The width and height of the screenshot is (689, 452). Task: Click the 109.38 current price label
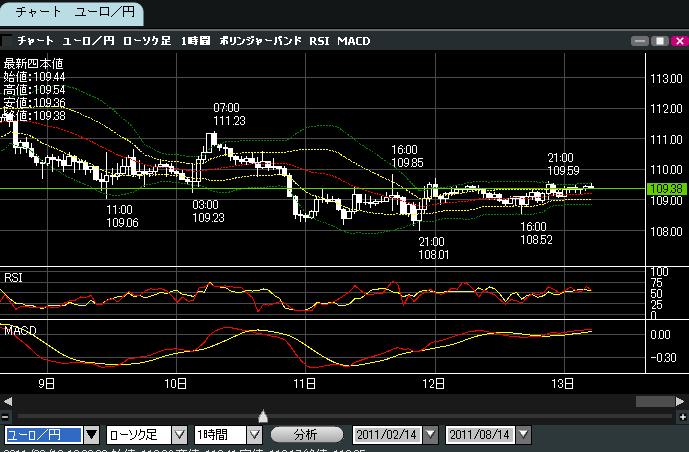point(665,189)
